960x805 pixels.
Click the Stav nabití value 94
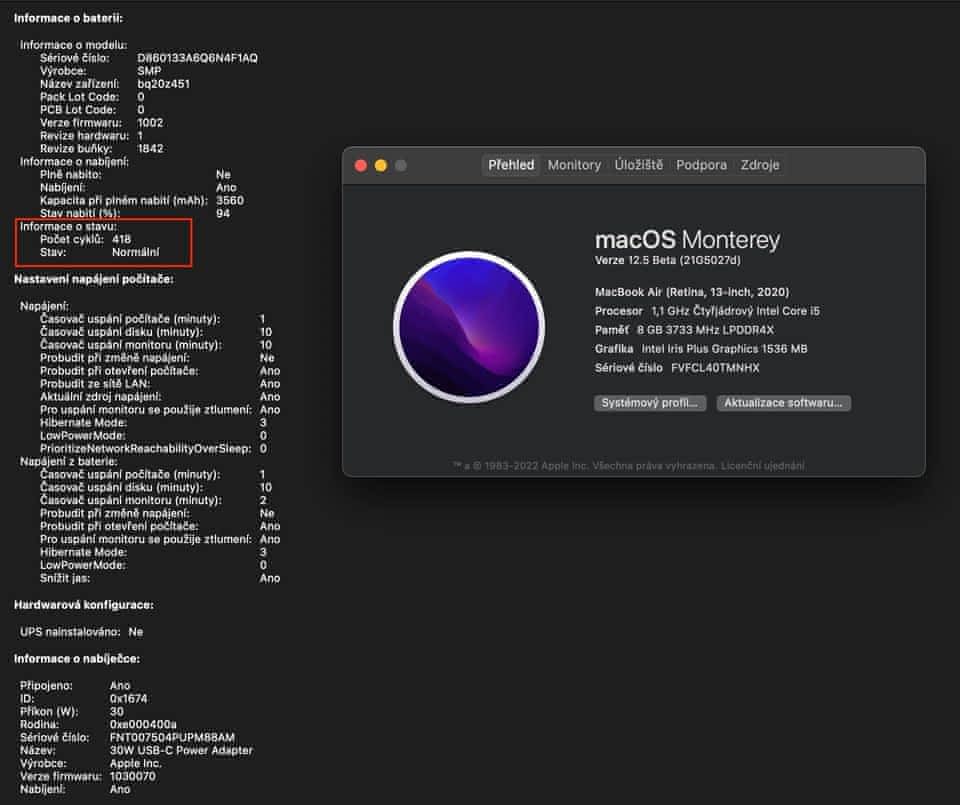click(223, 213)
